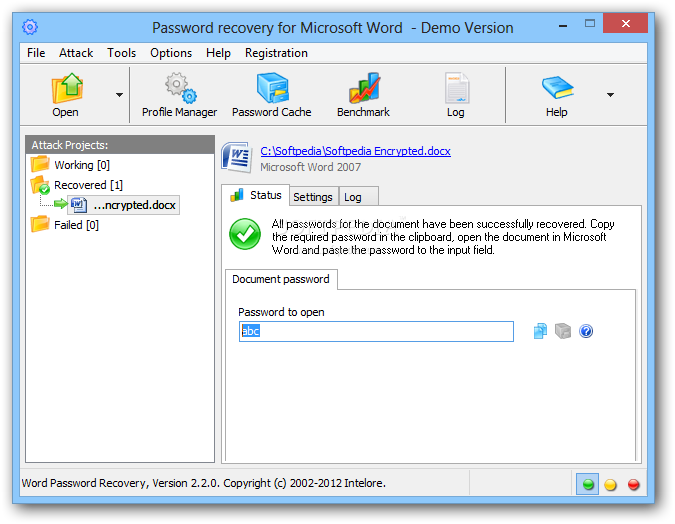
Task: Expand the Open button dropdown arrow
Action: (119, 95)
